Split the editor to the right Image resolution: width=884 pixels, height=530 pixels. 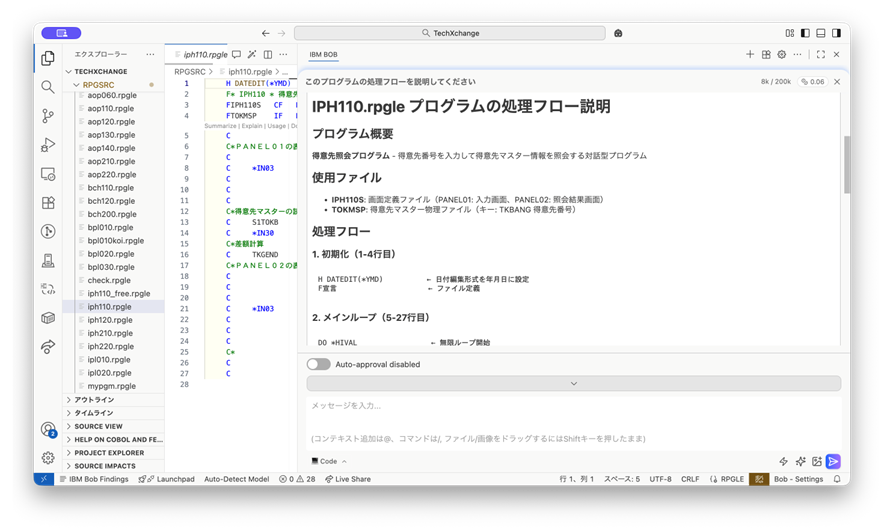(x=268, y=55)
